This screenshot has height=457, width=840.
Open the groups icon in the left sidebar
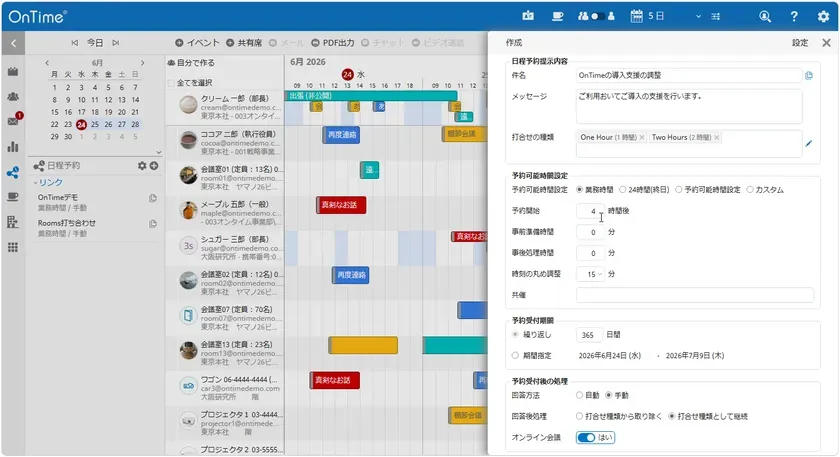click(13, 96)
